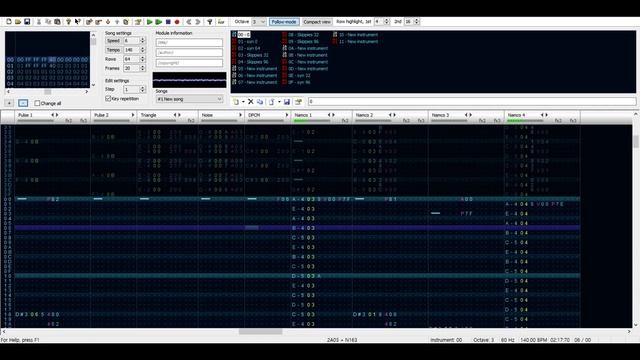Go to previous frame arrow
Viewport: 640px width, 360px height.
coord(189,22)
